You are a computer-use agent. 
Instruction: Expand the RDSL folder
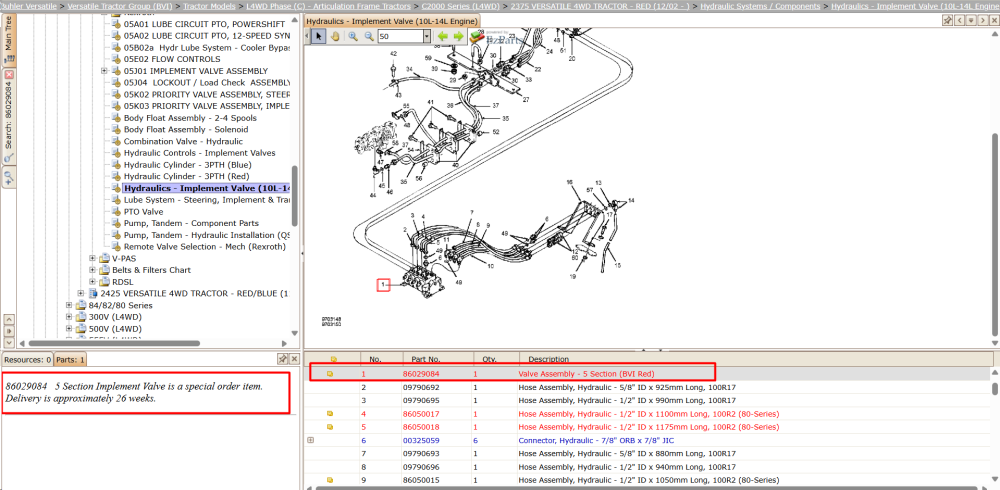(x=92, y=281)
